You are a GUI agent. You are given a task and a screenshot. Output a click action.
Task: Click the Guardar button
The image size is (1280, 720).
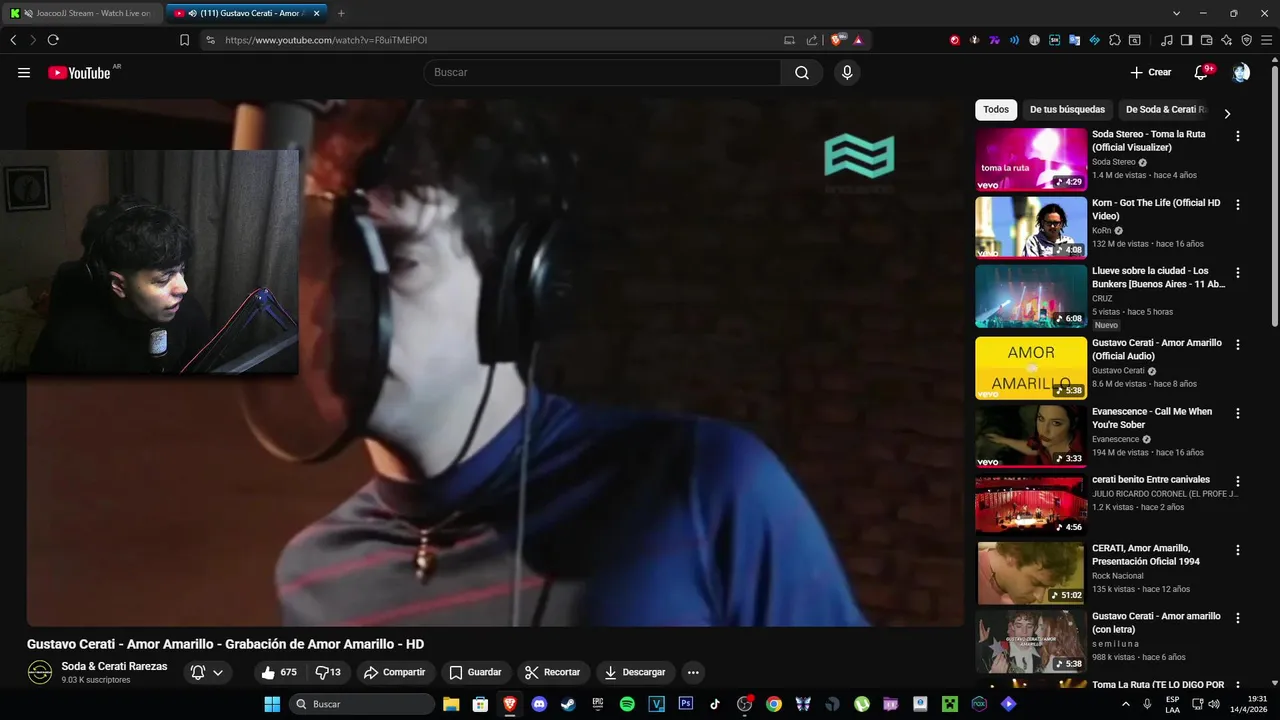pyautogui.click(x=475, y=672)
